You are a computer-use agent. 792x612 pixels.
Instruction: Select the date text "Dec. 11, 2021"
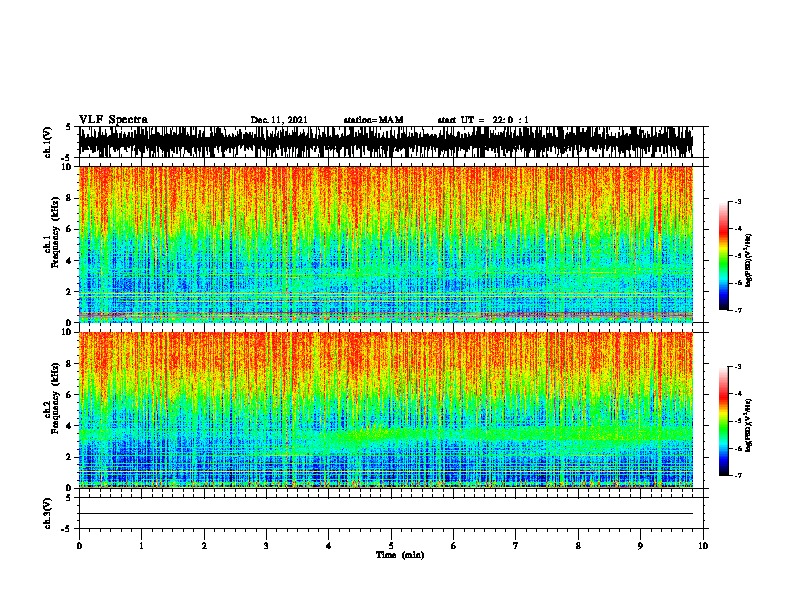[279, 120]
